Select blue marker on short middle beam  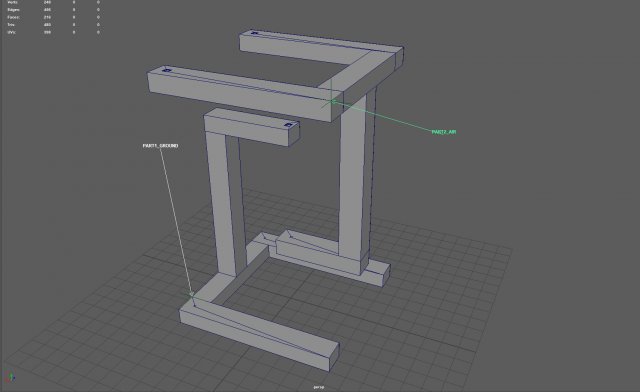[x=288, y=125]
